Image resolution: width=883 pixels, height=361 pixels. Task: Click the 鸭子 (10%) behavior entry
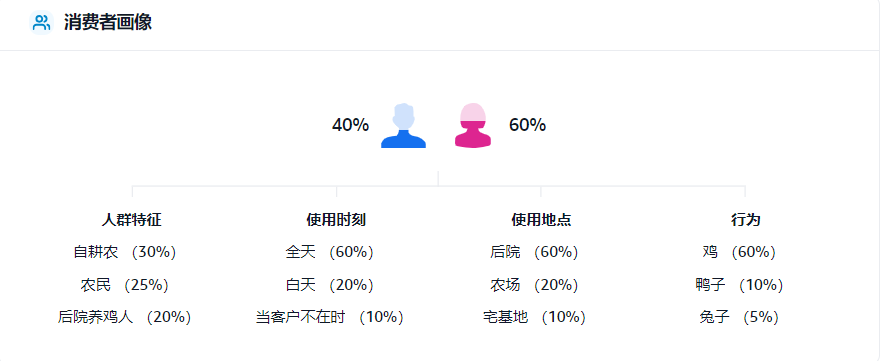tap(739, 285)
